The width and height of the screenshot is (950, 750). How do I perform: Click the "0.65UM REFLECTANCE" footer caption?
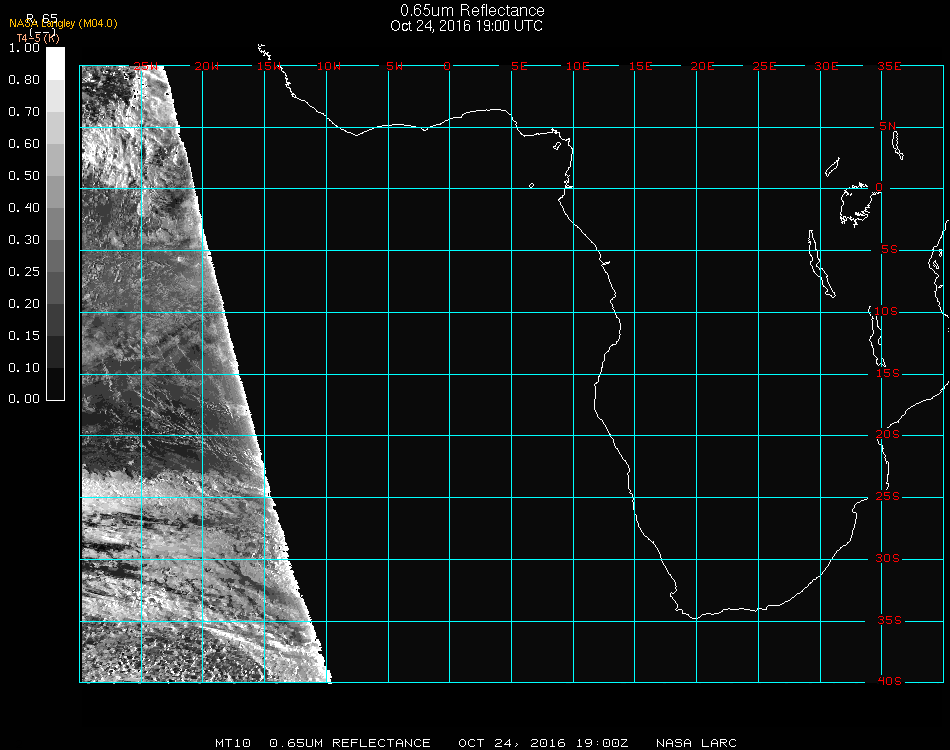350,743
